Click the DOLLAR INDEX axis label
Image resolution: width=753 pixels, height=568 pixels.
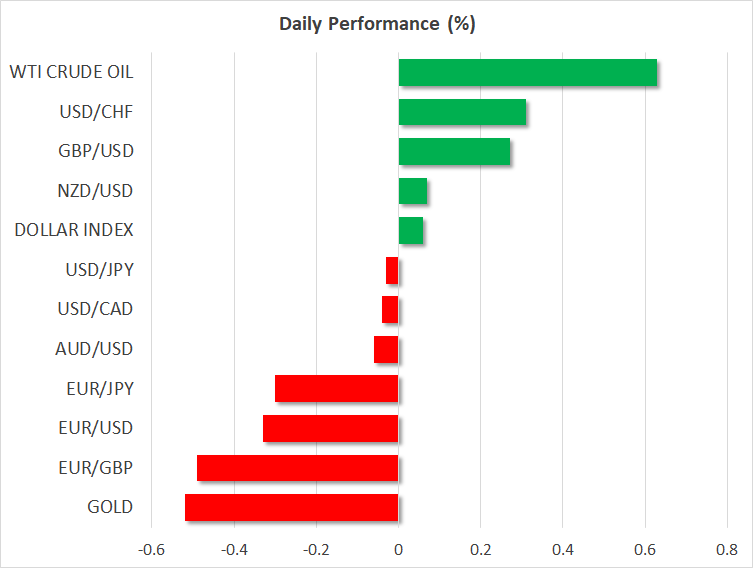73,230
